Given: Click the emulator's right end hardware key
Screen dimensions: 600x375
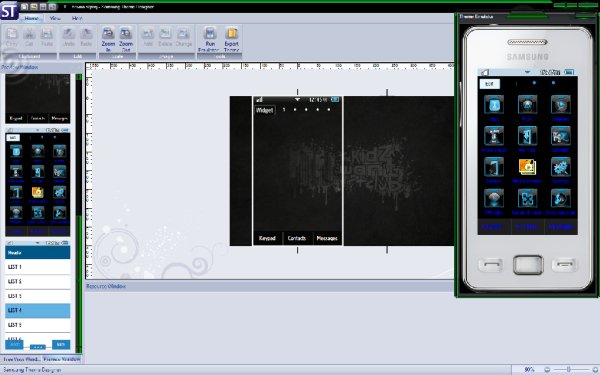Looking at the screenshot, I should point(564,264).
